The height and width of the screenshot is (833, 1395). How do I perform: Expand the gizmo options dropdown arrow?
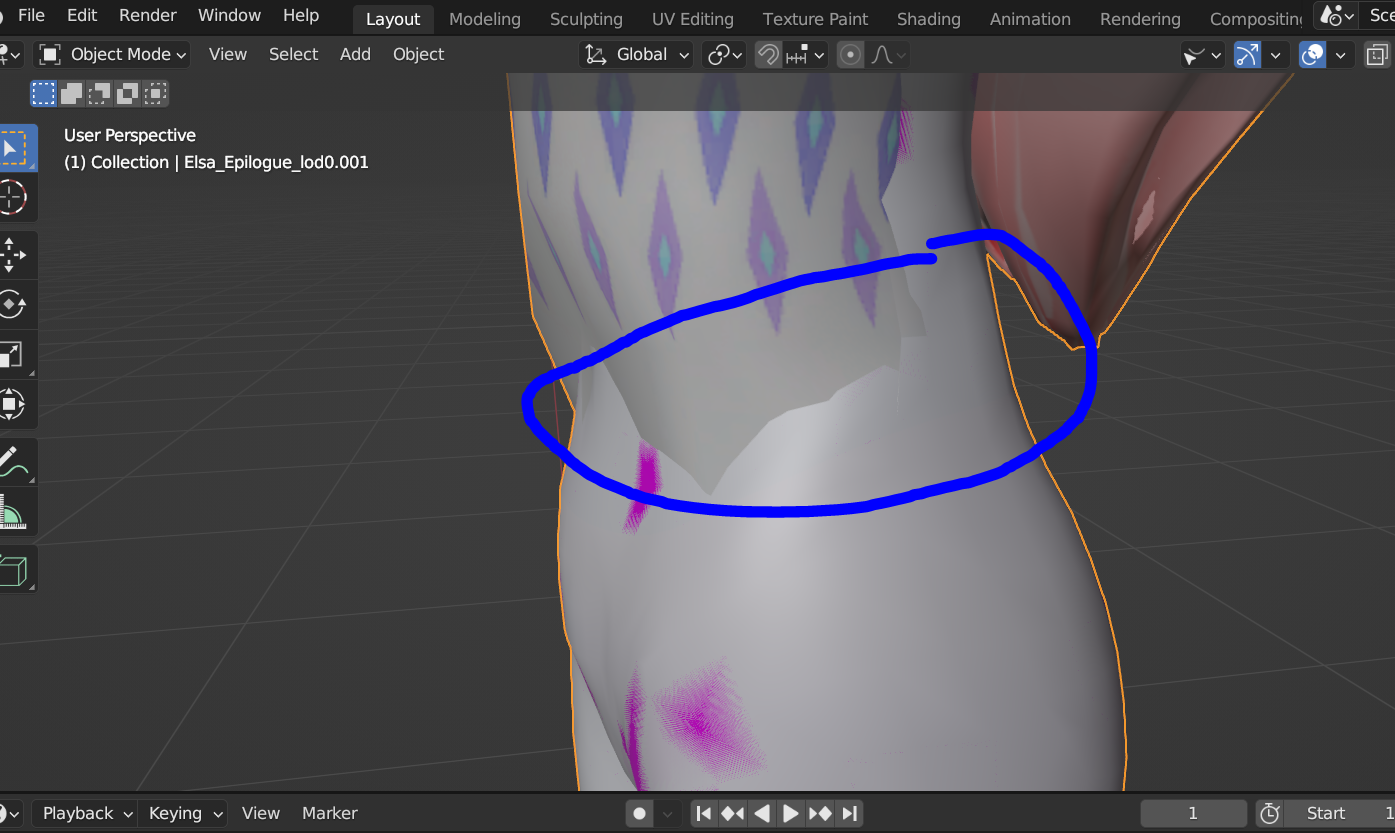1275,55
